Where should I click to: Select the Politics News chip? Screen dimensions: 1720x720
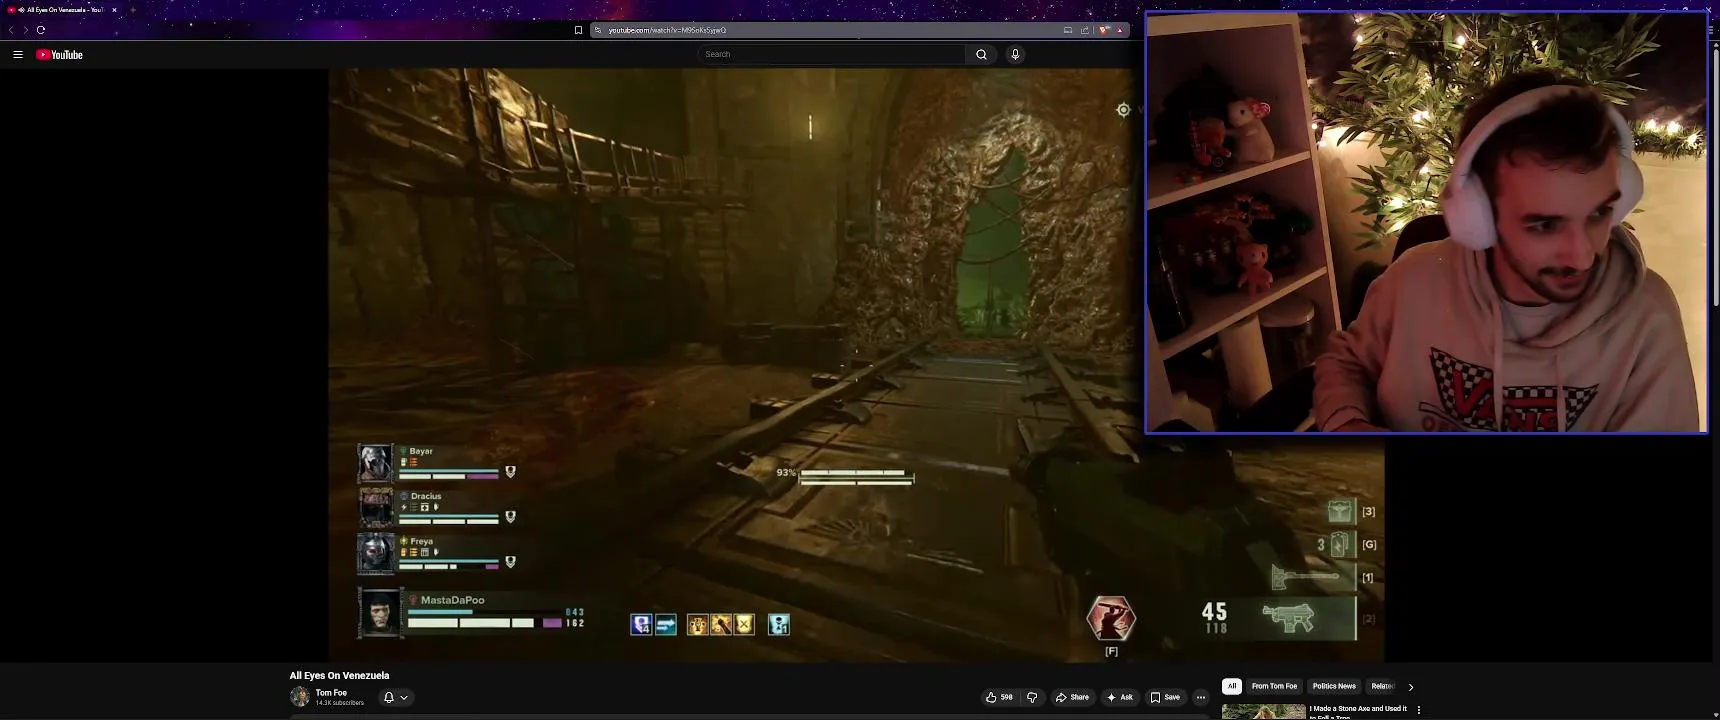coord(1334,686)
